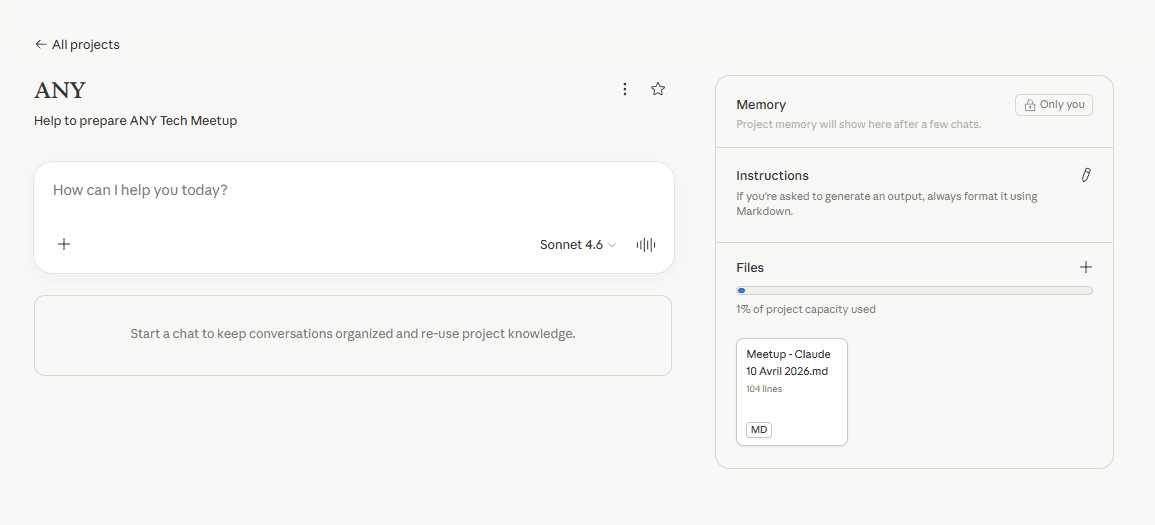Open the three-dot project options menu

point(625,89)
